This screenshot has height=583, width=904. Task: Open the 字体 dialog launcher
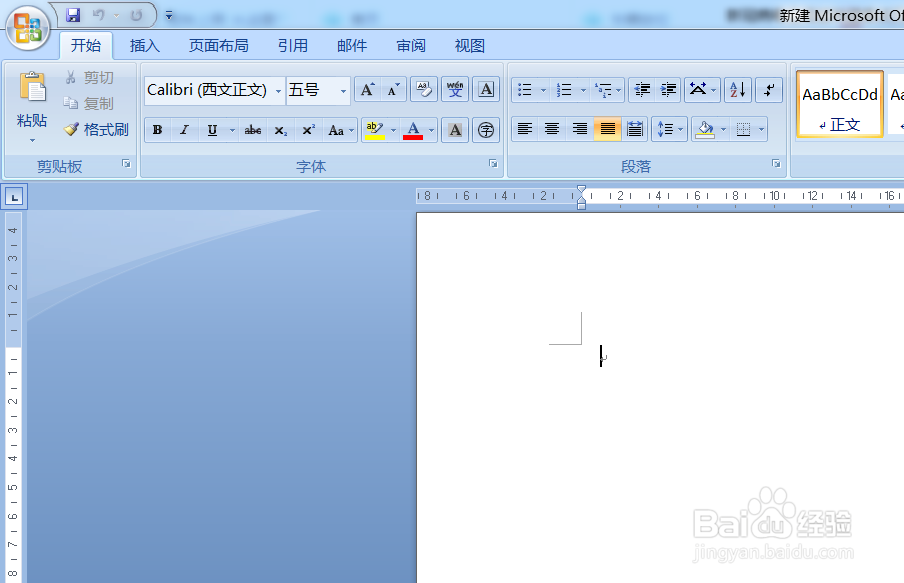(x=494, y=164)
